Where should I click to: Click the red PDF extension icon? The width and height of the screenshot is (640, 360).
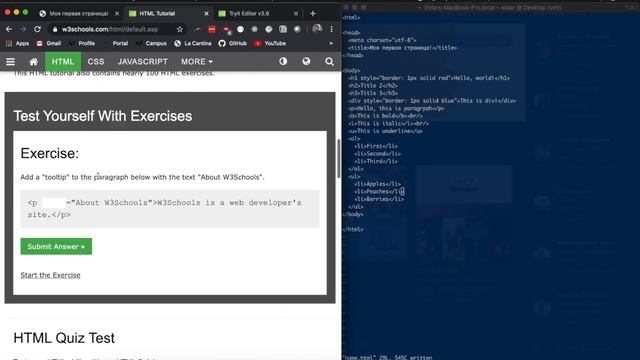tap(212, 29)
